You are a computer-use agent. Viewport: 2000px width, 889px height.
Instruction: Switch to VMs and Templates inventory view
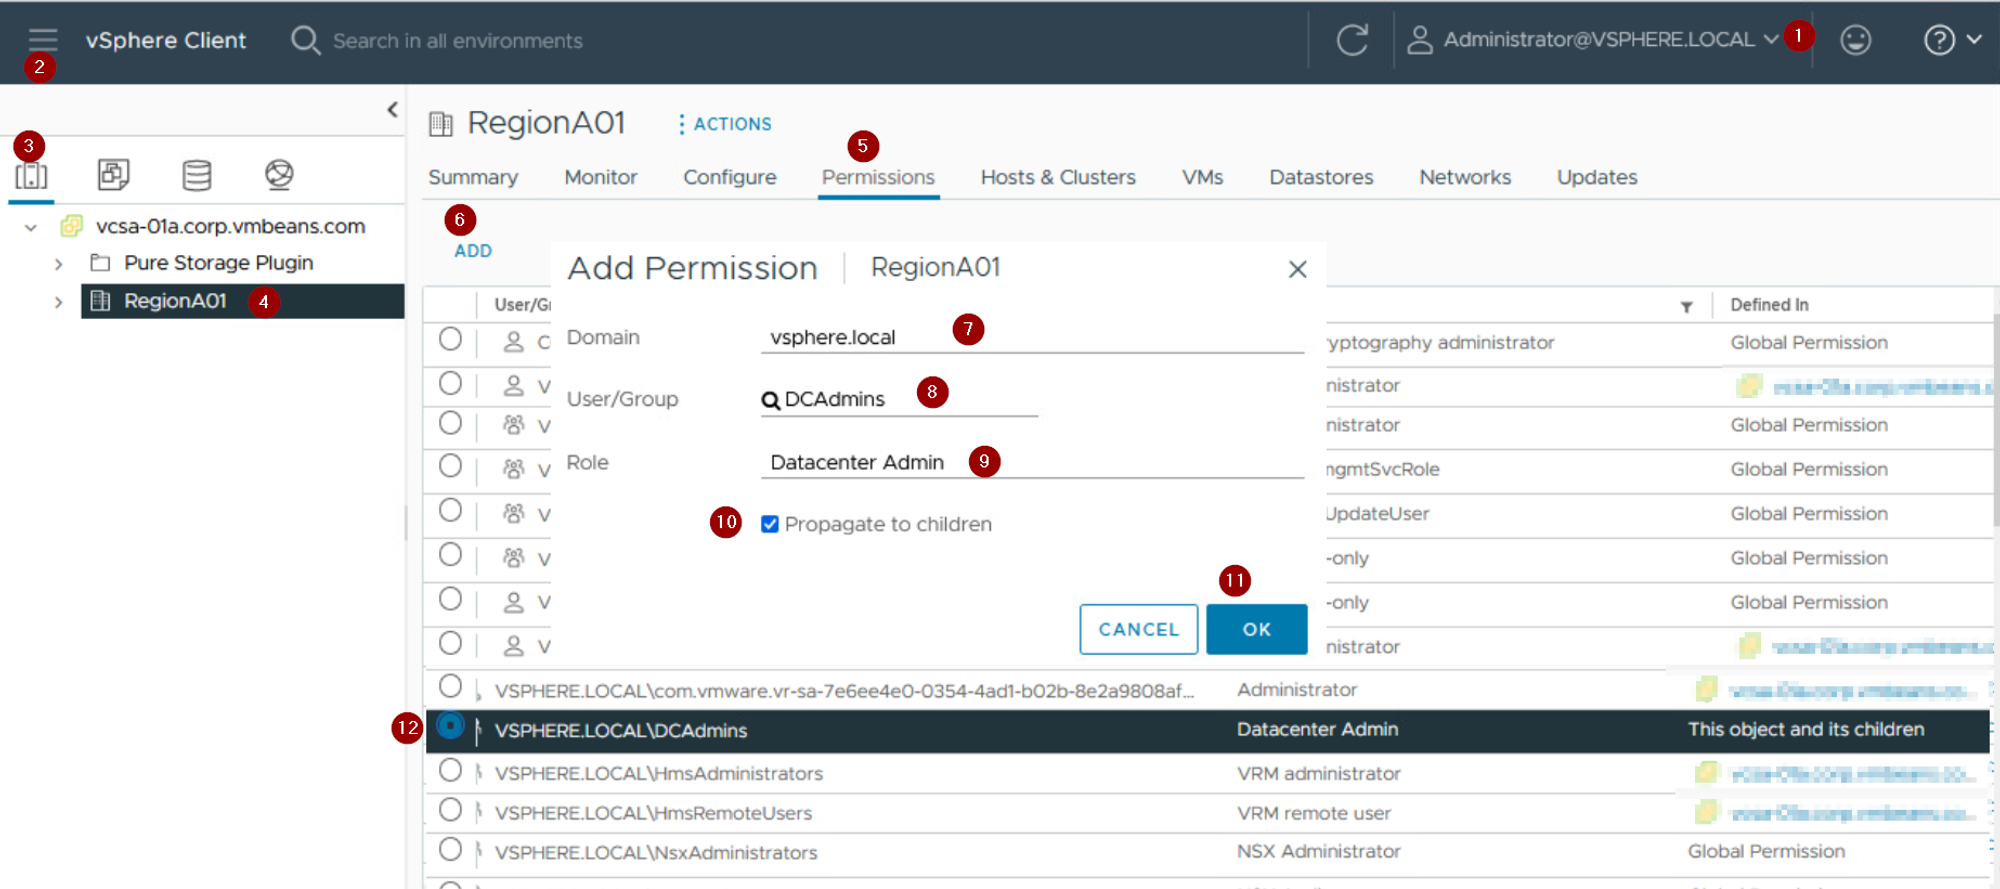click(113, 175)
